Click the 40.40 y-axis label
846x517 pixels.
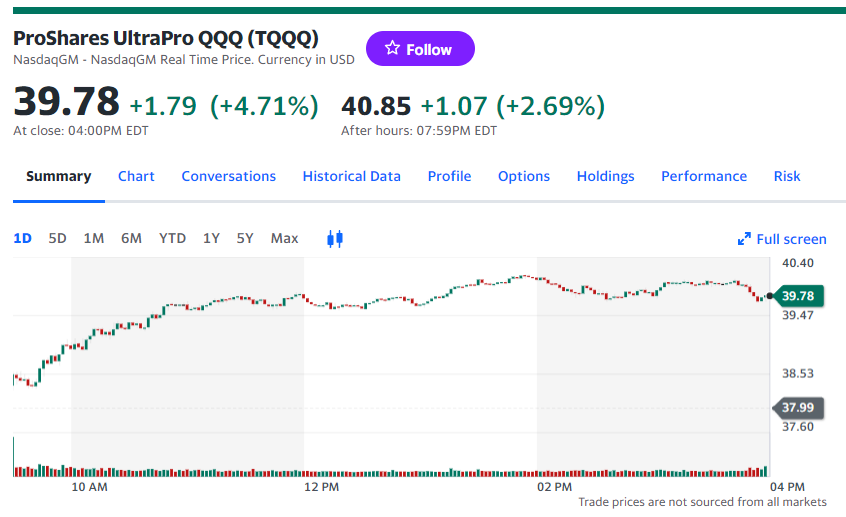point(798,263)
